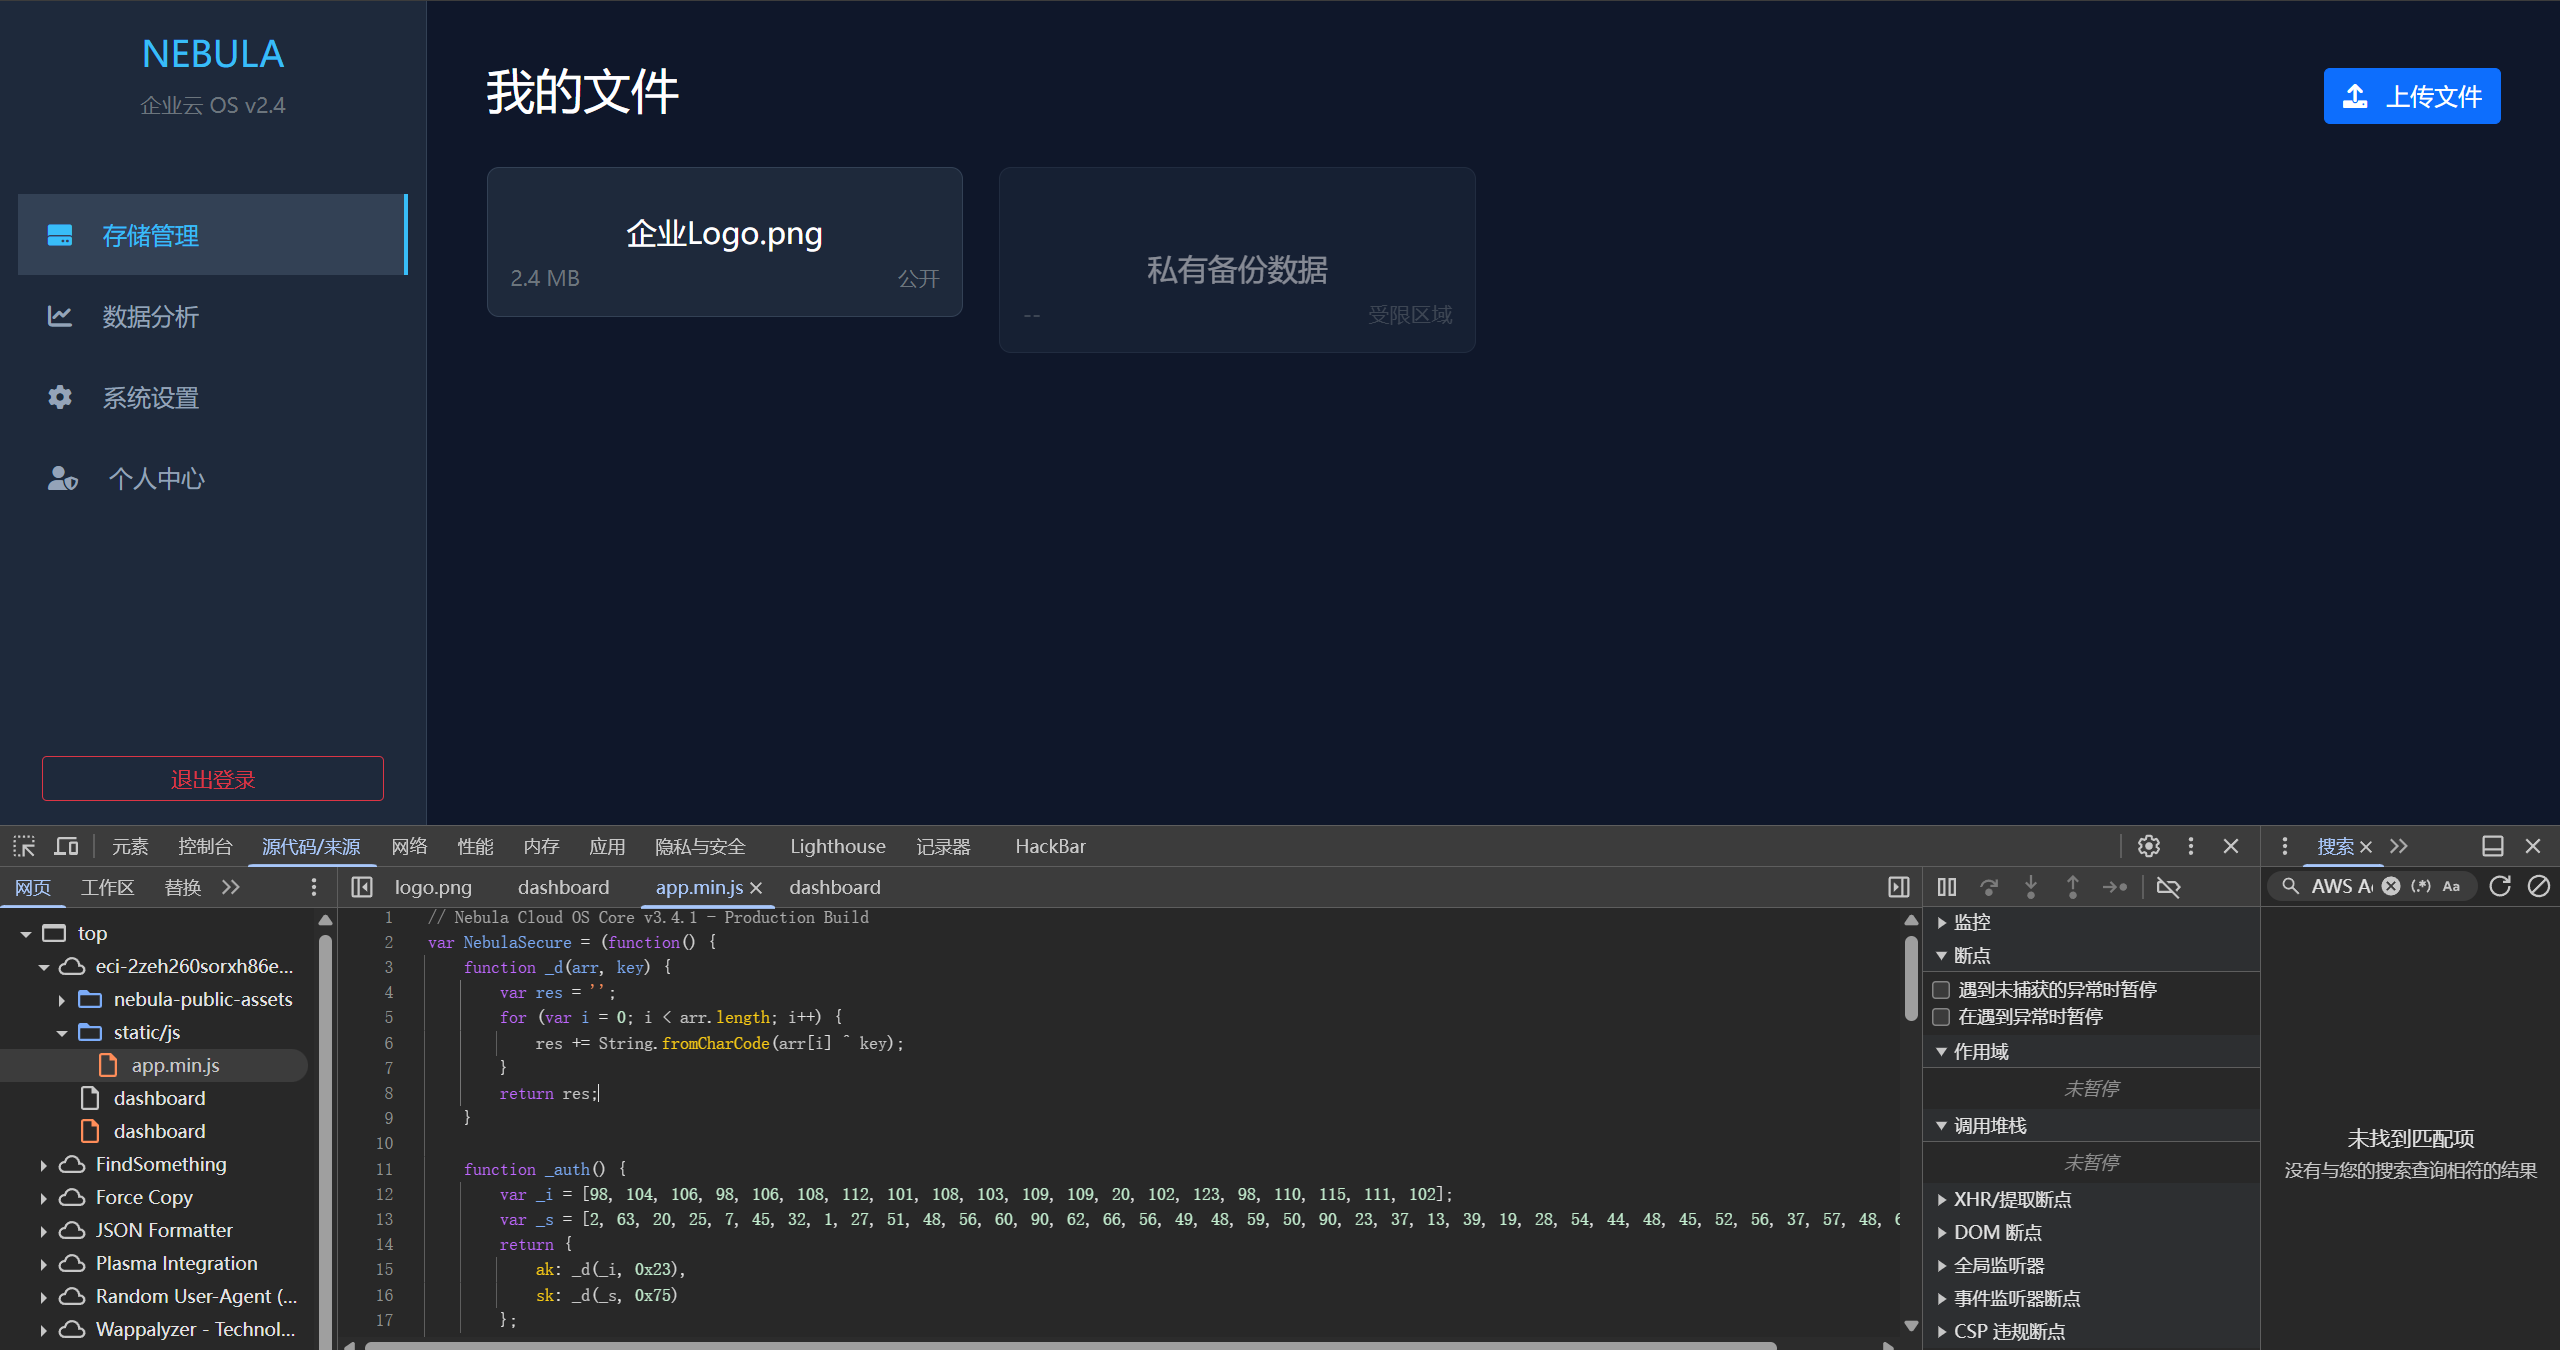This screenshot has height=1350, width=2560.
Task: Clear the search results icon
Action: tap(2538, 886)
